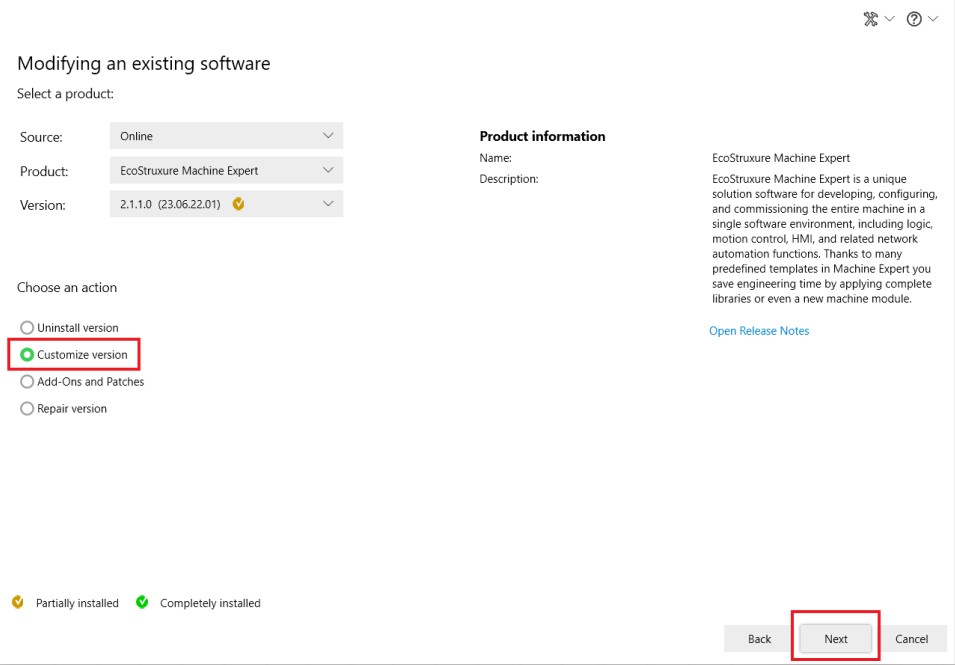
Task: Click the Completely installed legend icon
Action: click(142, 602)
